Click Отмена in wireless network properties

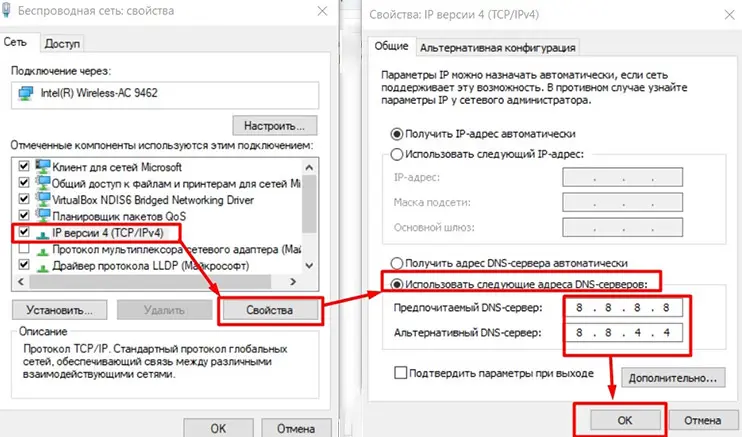coord(296,428)
